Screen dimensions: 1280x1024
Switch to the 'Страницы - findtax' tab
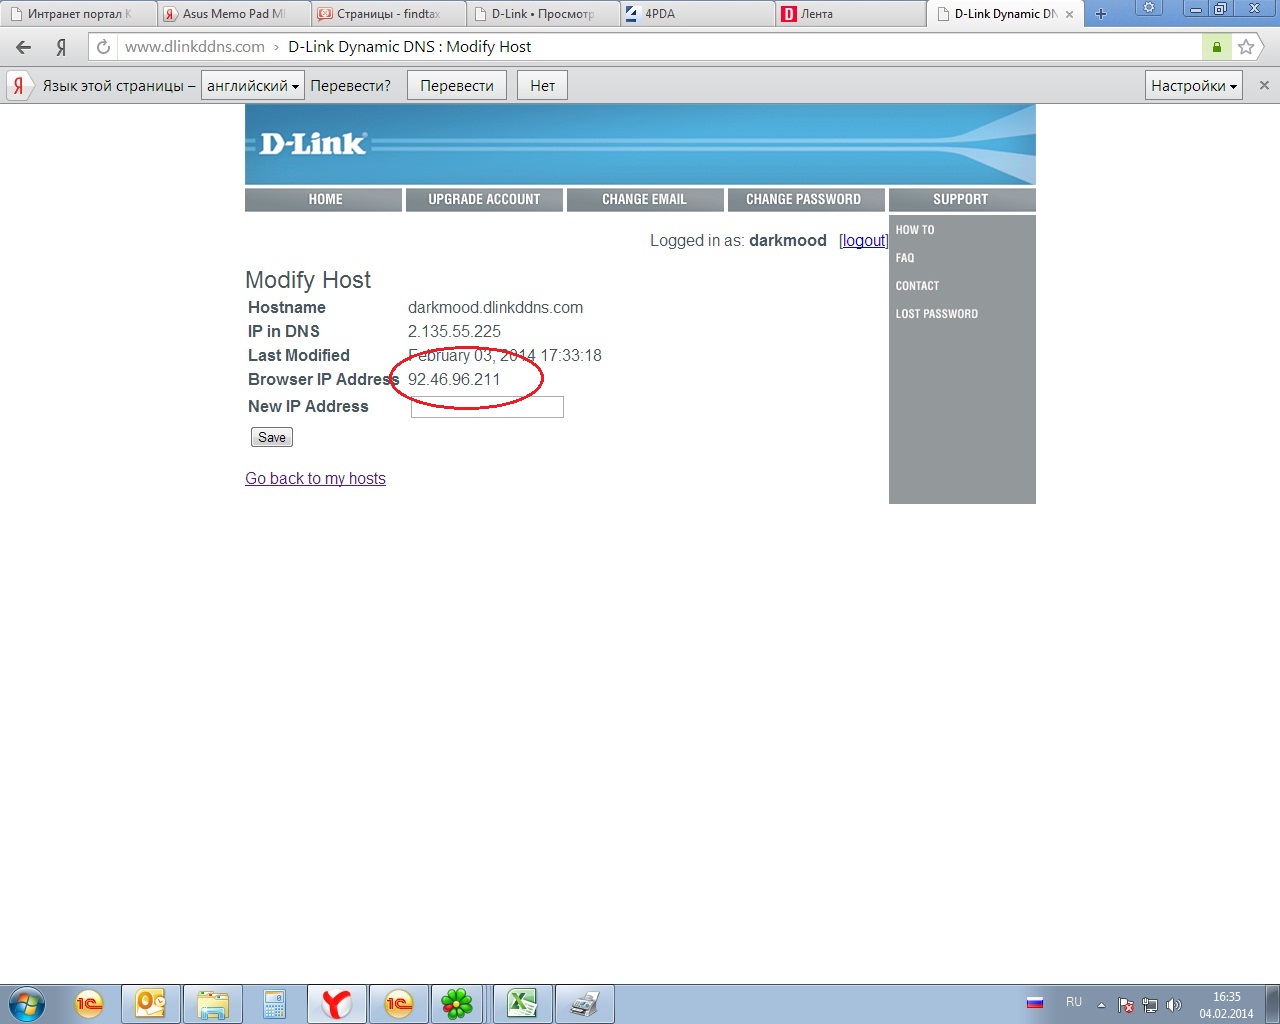click(388, 14)
